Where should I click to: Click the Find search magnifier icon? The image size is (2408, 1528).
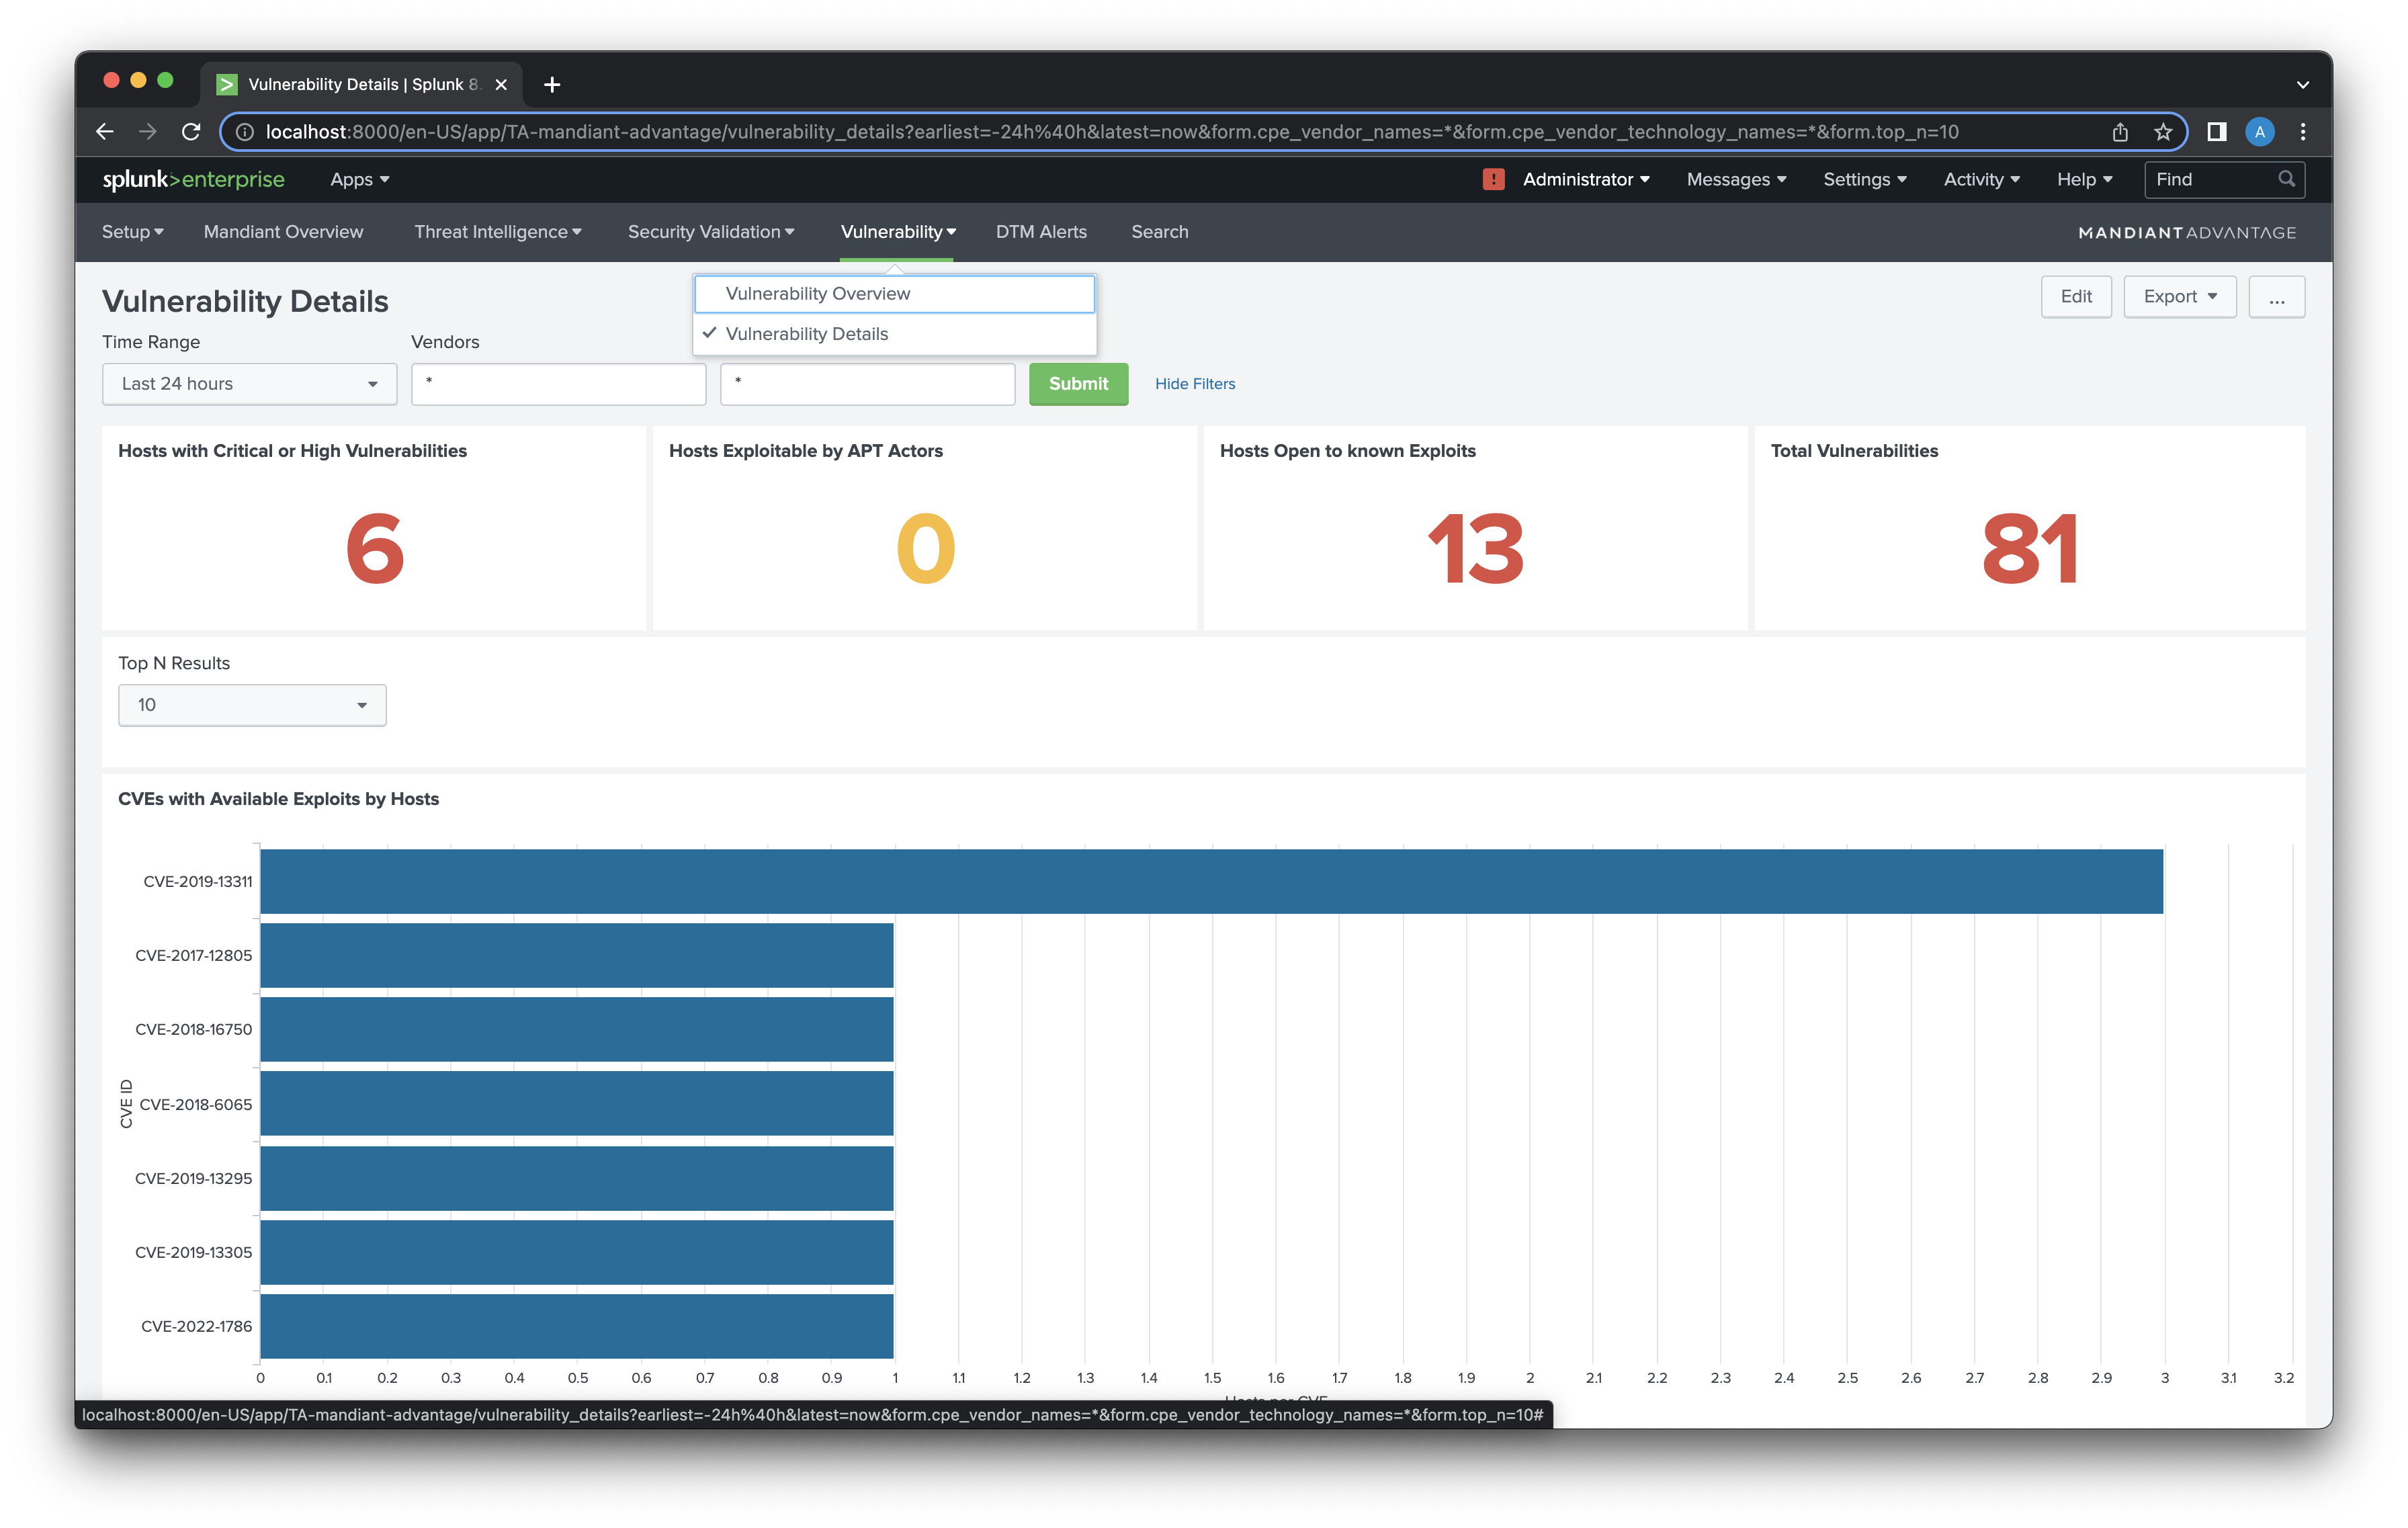[x=2286, y=179]
